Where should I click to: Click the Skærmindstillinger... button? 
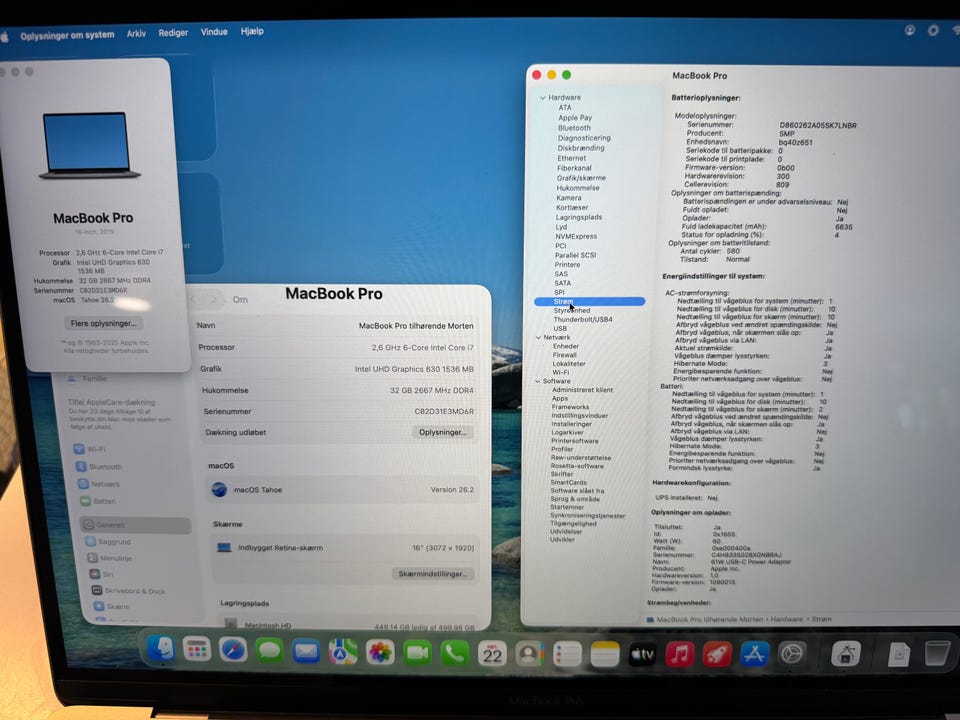tap(433, 574)
